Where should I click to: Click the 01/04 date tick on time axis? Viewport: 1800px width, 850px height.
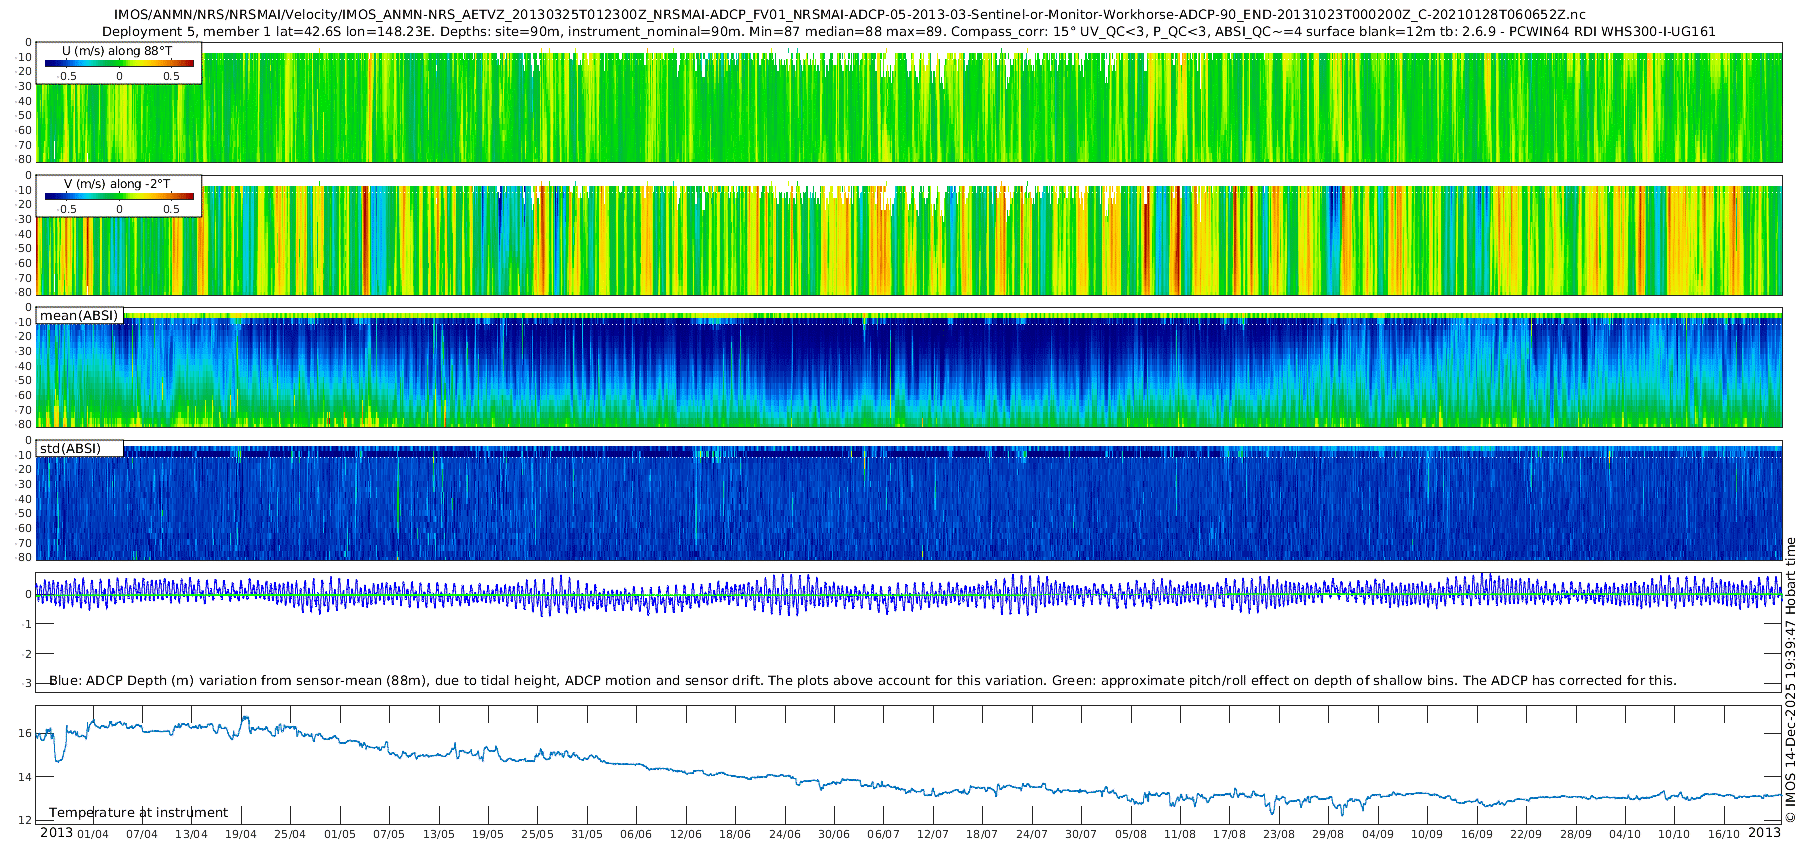coord(93,834)
